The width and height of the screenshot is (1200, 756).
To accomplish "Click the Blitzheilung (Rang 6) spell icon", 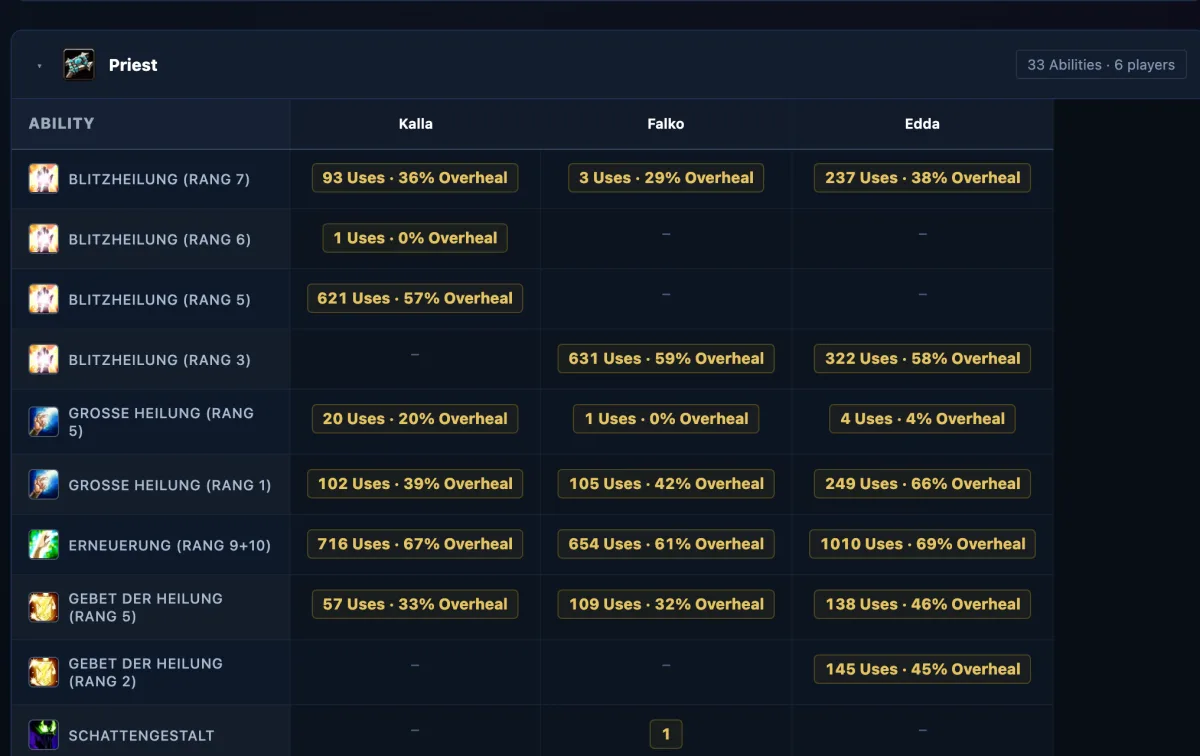I will coord(44,239).
